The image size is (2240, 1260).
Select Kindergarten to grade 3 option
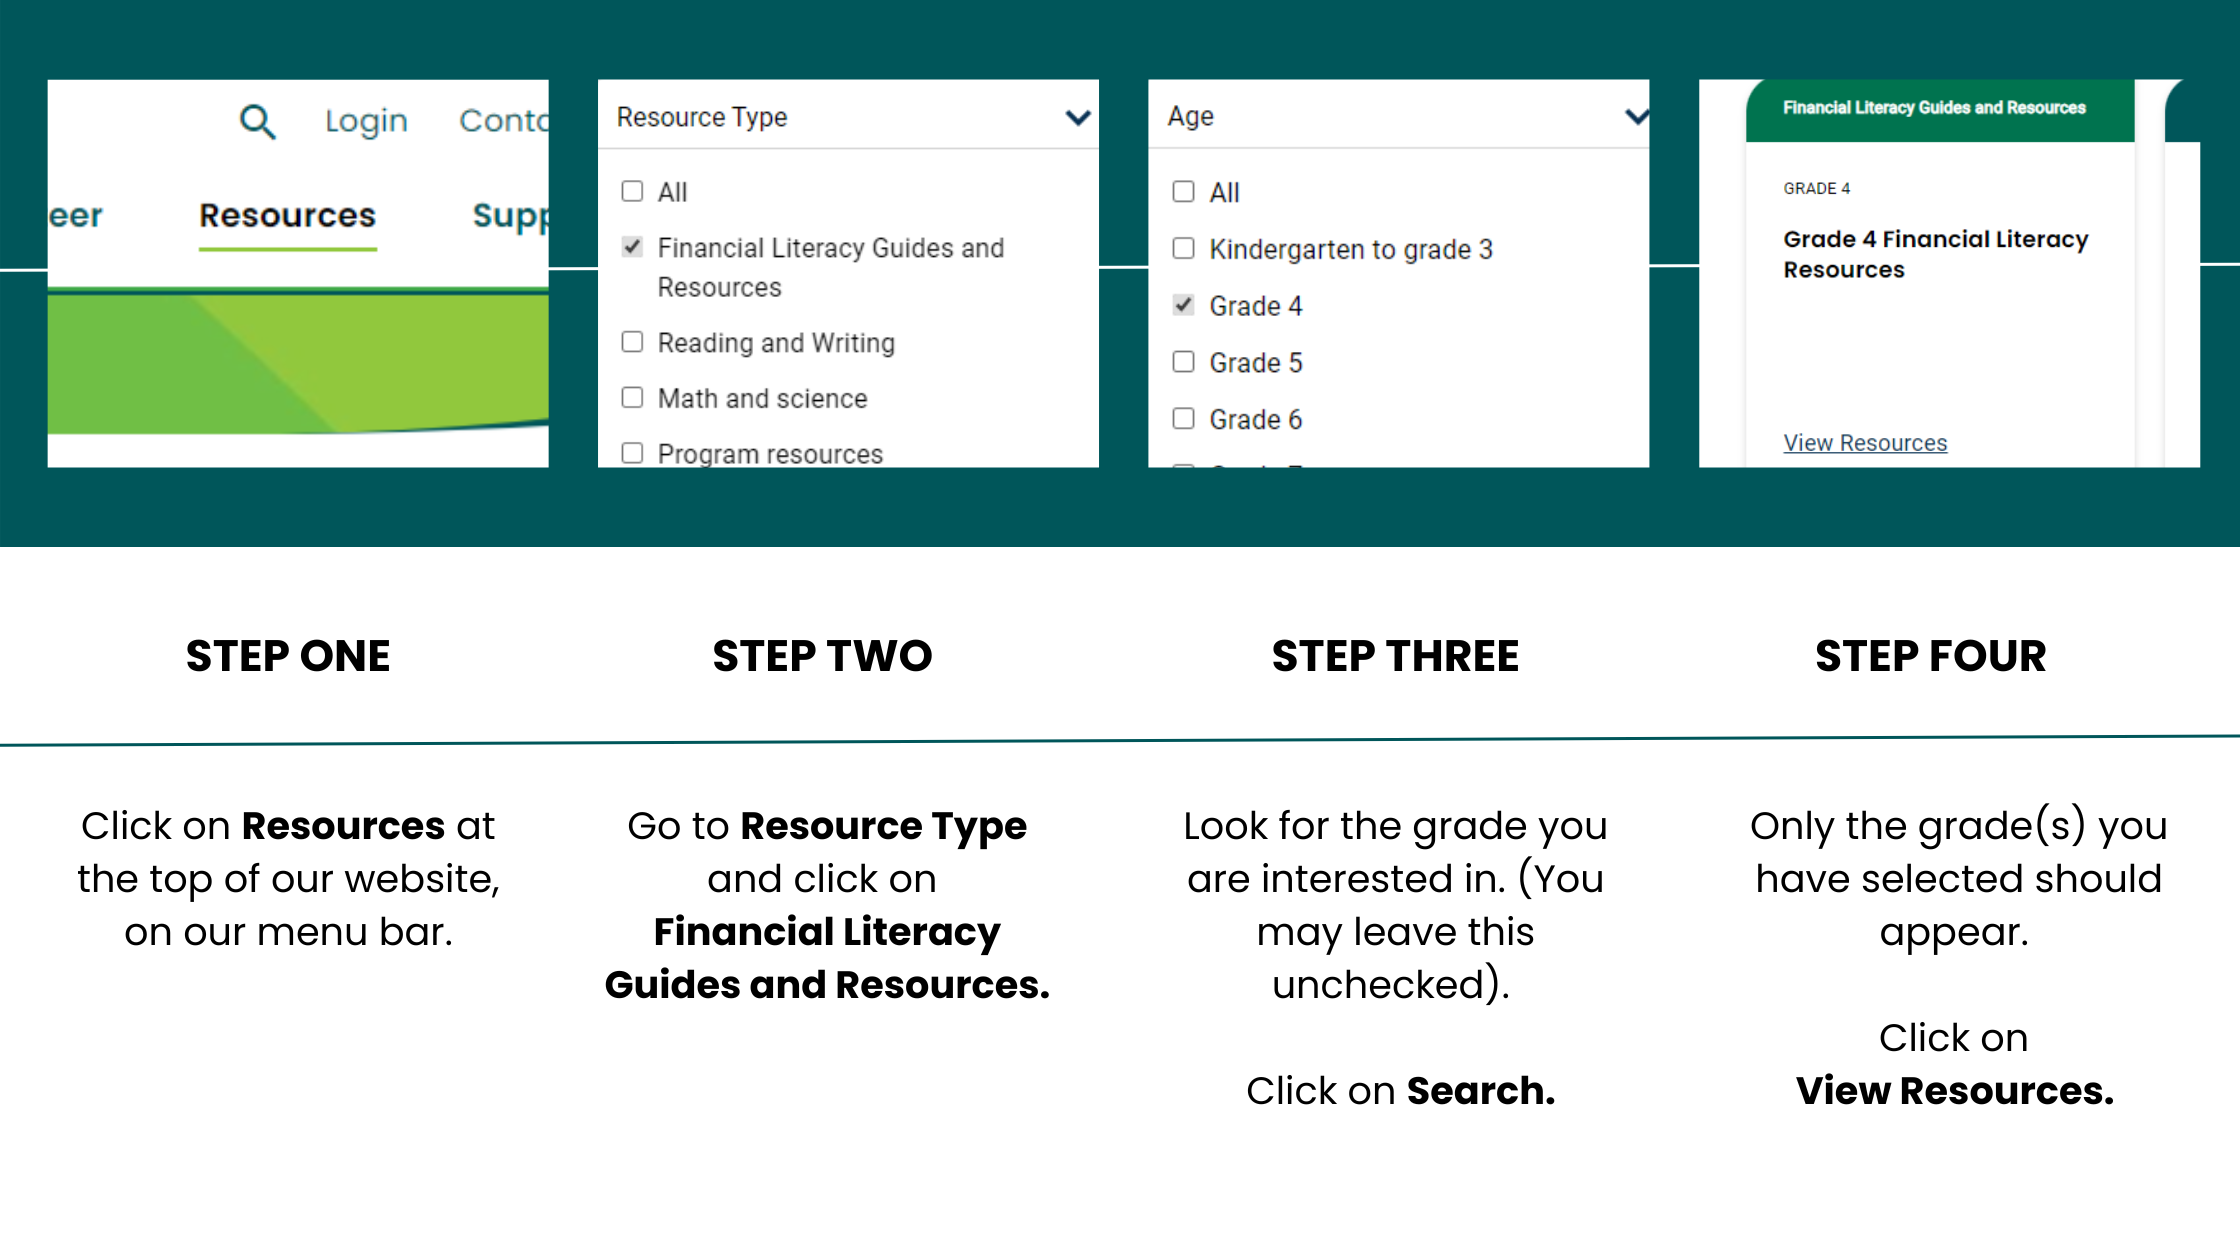1182,248
